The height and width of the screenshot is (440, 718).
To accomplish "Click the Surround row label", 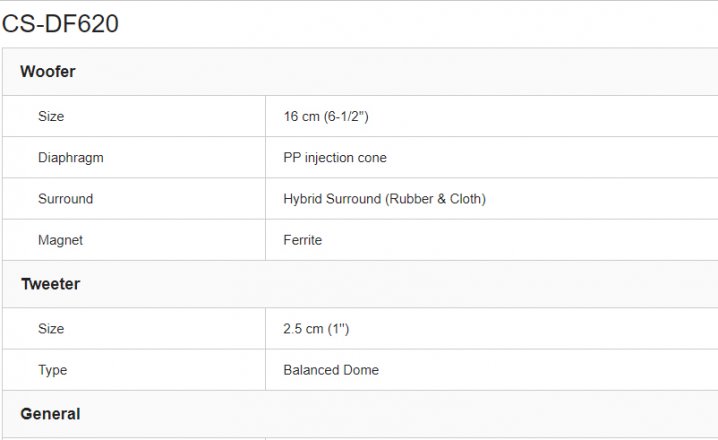I will 65,199.
